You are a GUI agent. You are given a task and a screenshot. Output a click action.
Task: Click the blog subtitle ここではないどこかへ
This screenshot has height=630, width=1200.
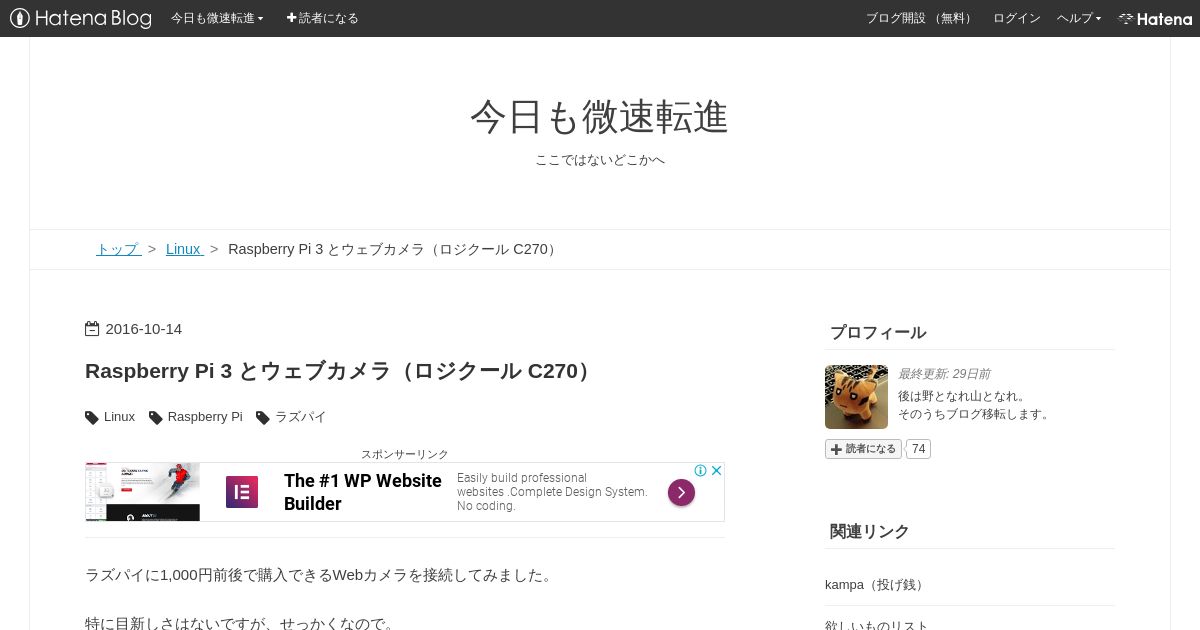[x=600, y=160]
